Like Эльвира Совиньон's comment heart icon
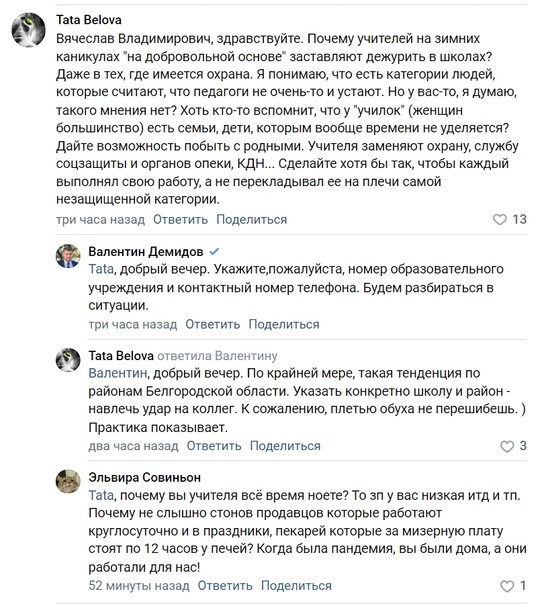The height and width of the screenshot is (604, 544). pos(507,586)
